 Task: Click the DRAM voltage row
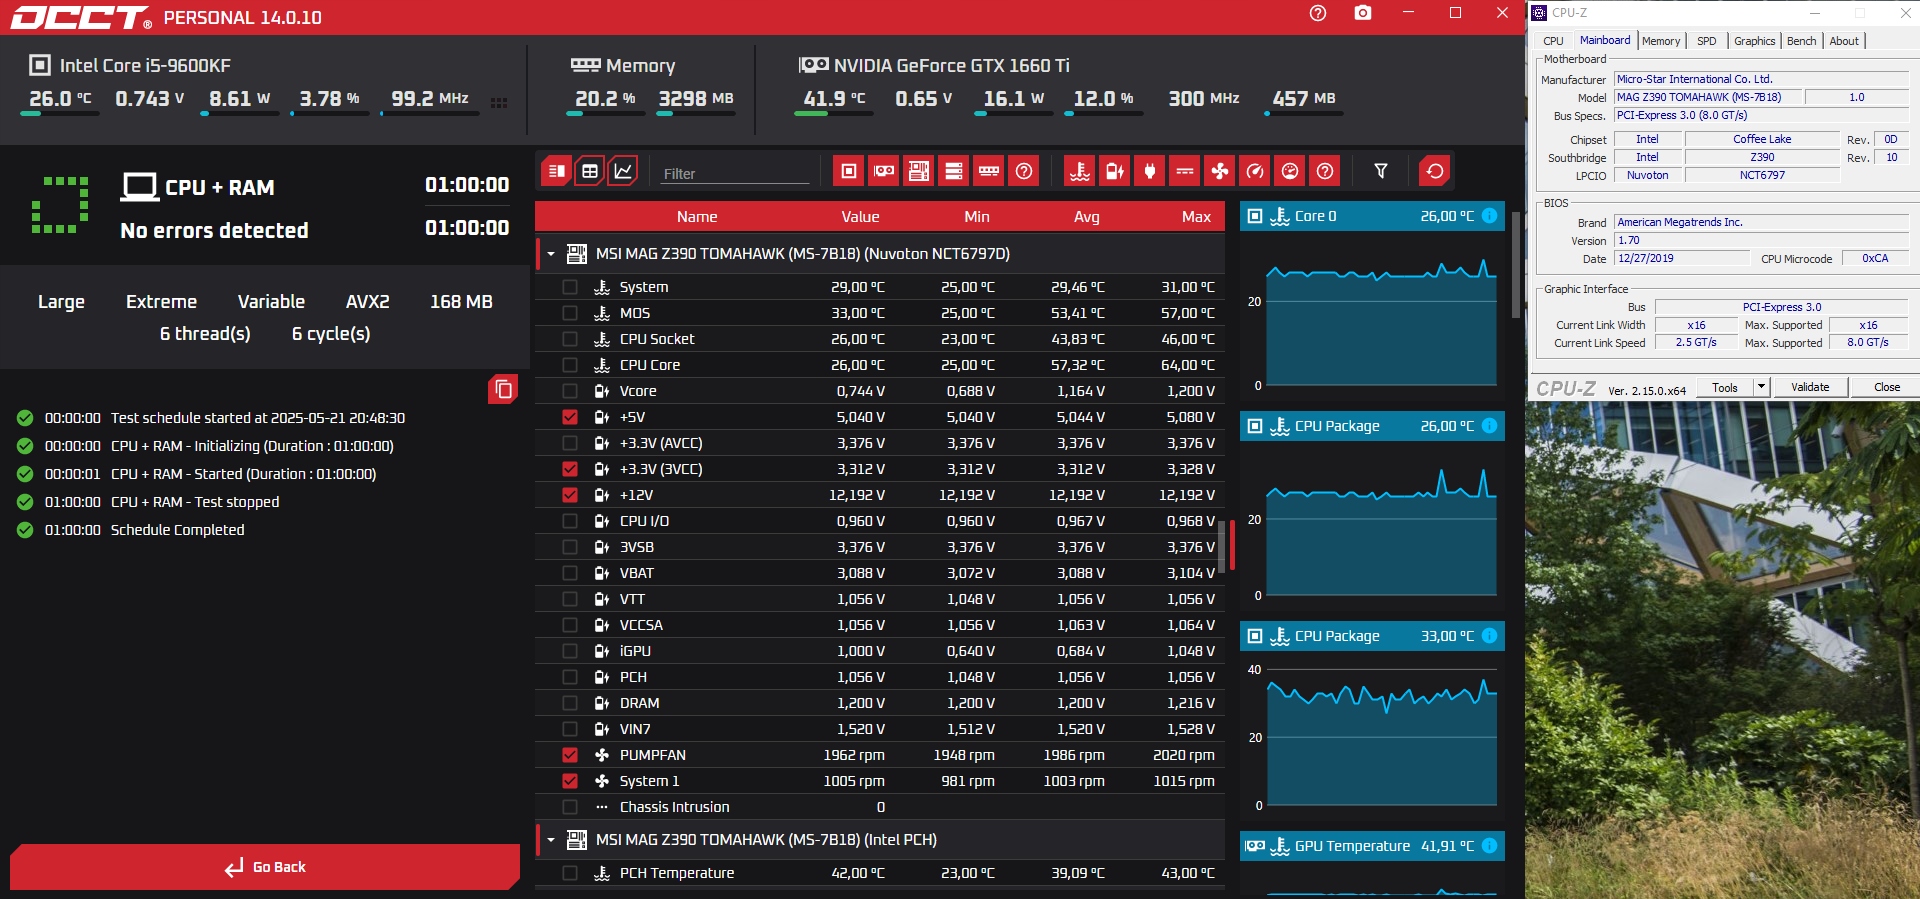[x=880, y=703]
